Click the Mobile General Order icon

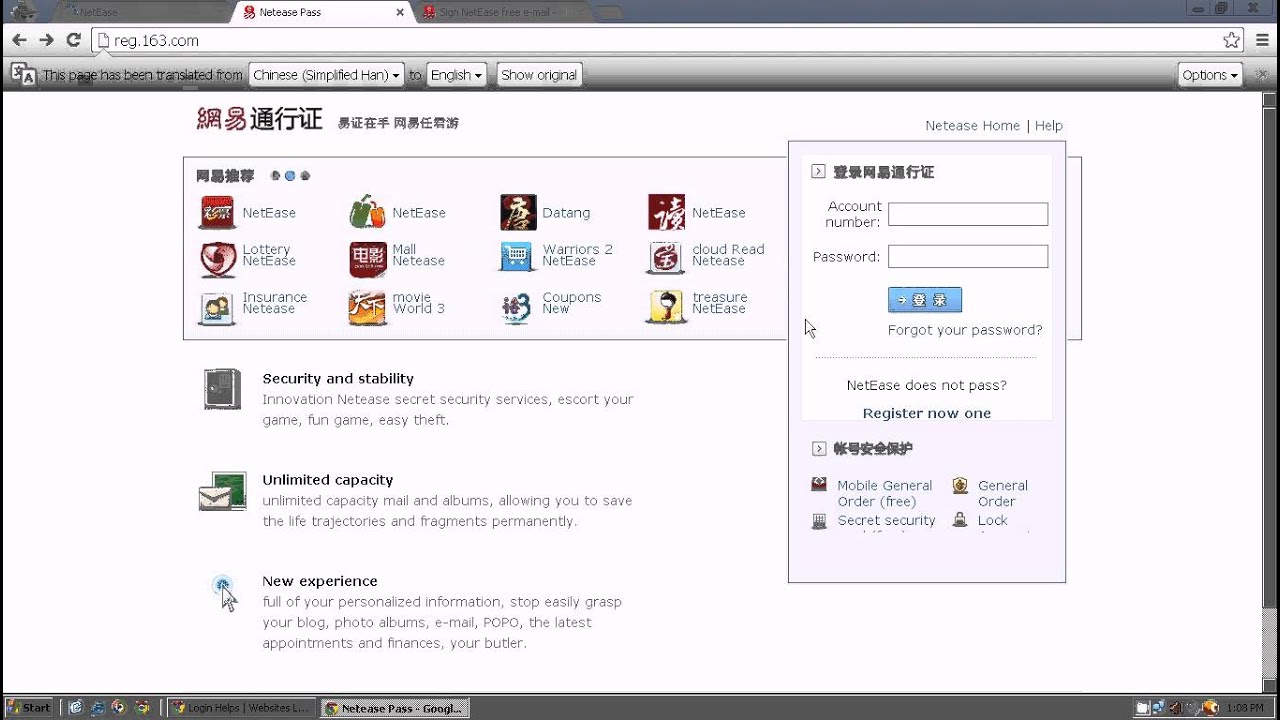819,485
